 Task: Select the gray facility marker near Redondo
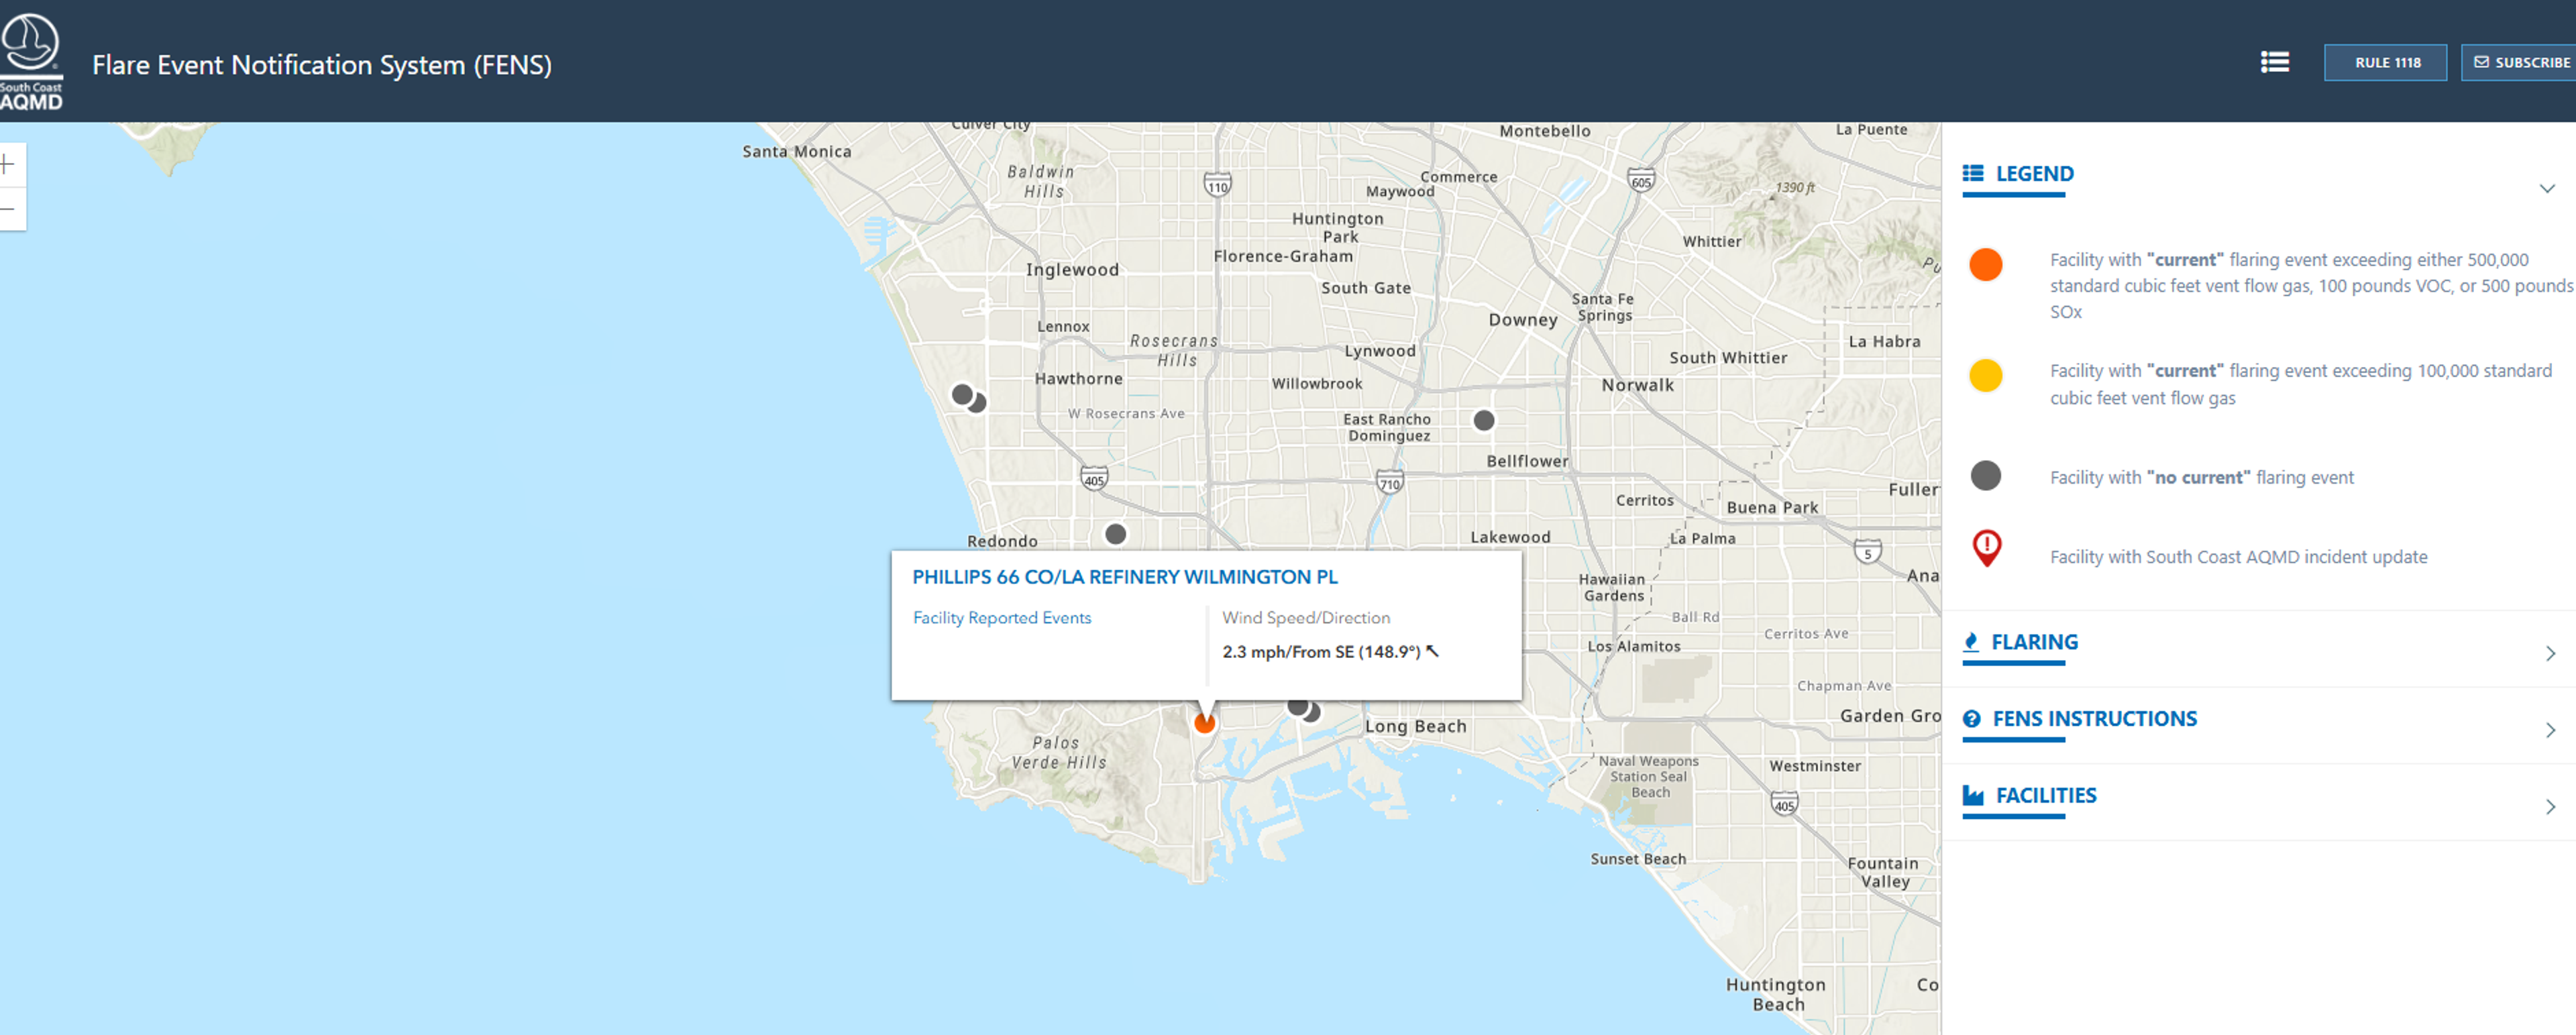pos(1115,535)
